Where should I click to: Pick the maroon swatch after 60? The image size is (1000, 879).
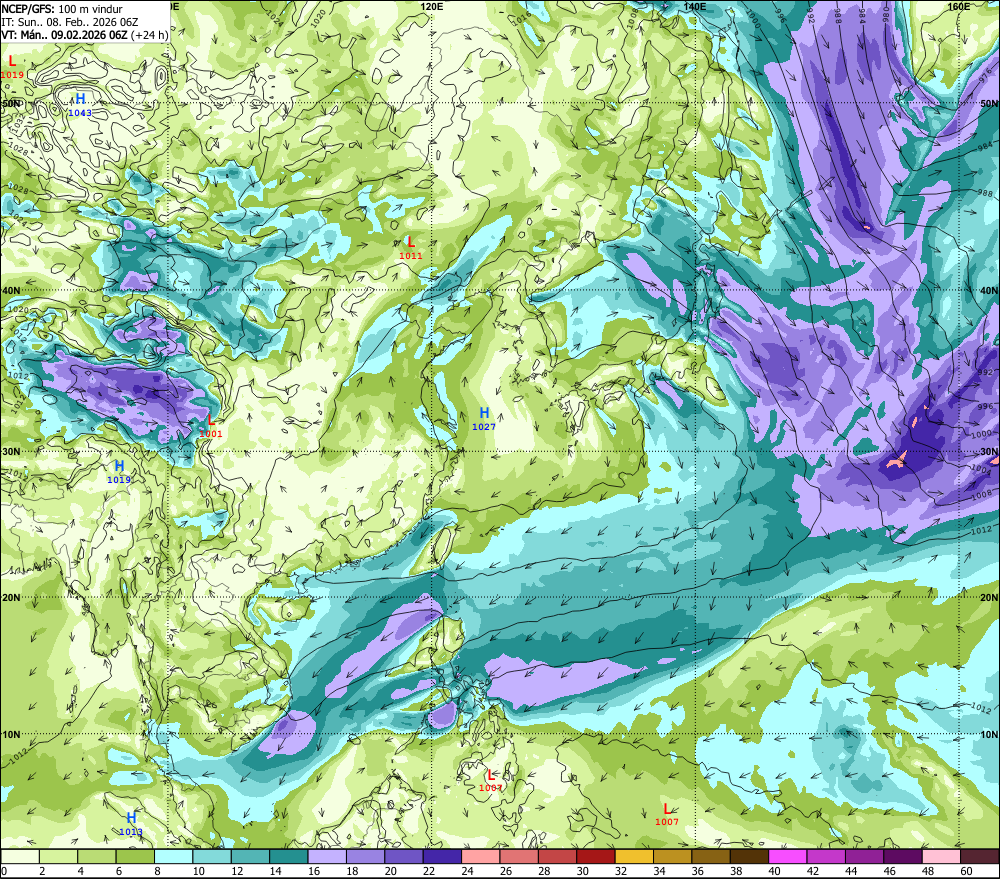point(980,856)
